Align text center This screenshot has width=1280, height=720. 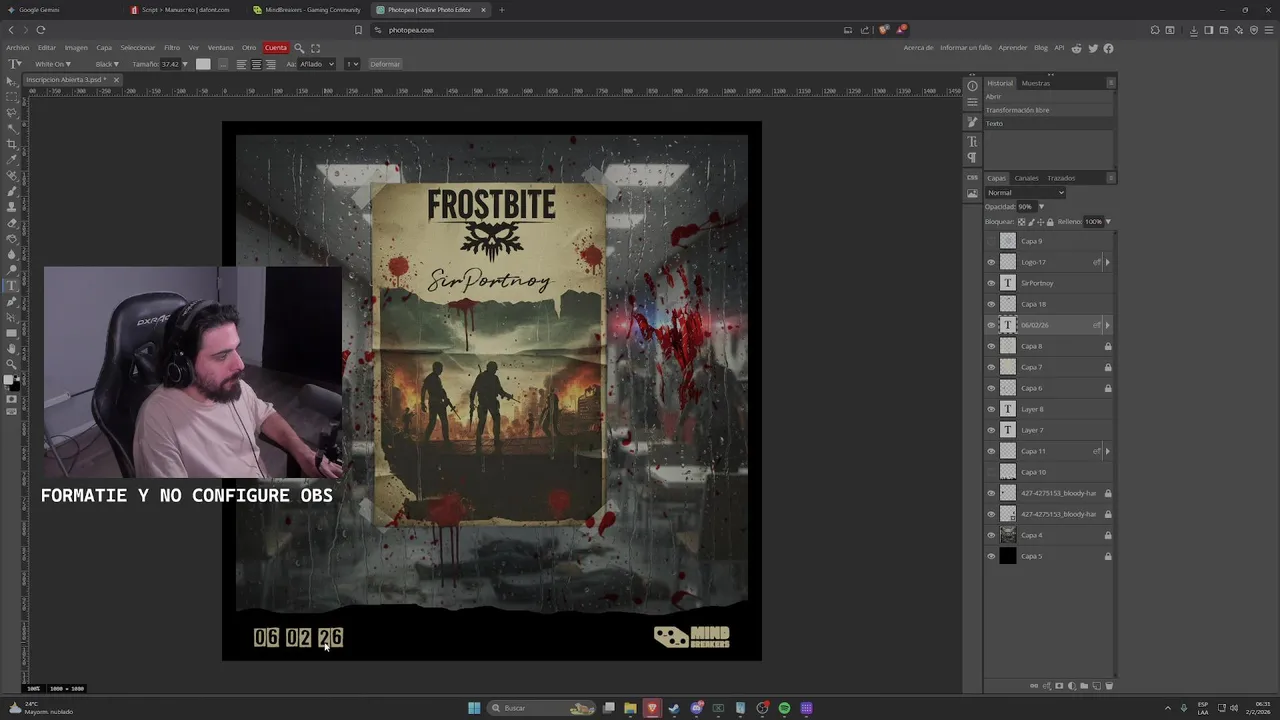tap(256, 64)
